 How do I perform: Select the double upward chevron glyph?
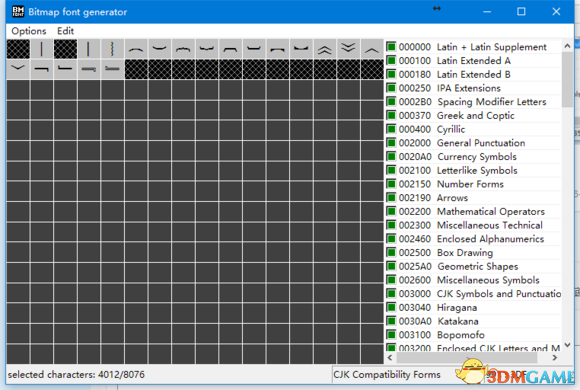pos(325,49)
